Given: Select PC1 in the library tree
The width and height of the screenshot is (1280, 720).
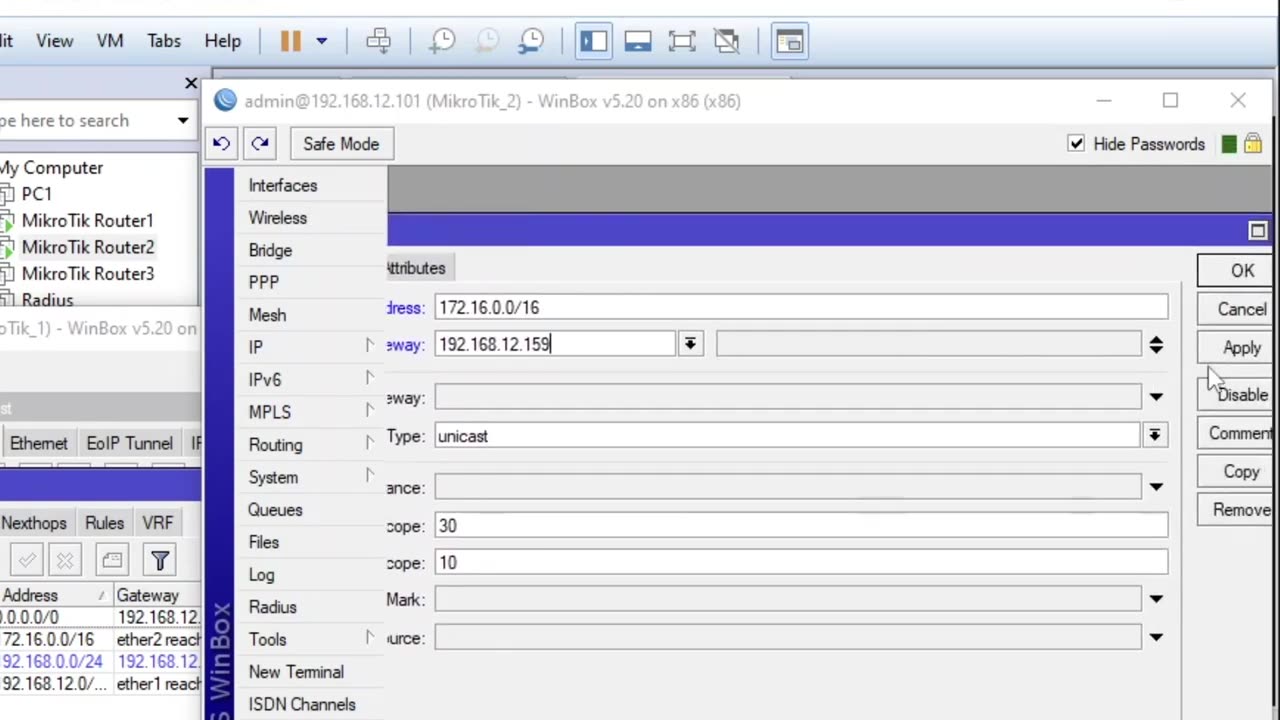Looking at the screenshot, I should coord(37,194).
